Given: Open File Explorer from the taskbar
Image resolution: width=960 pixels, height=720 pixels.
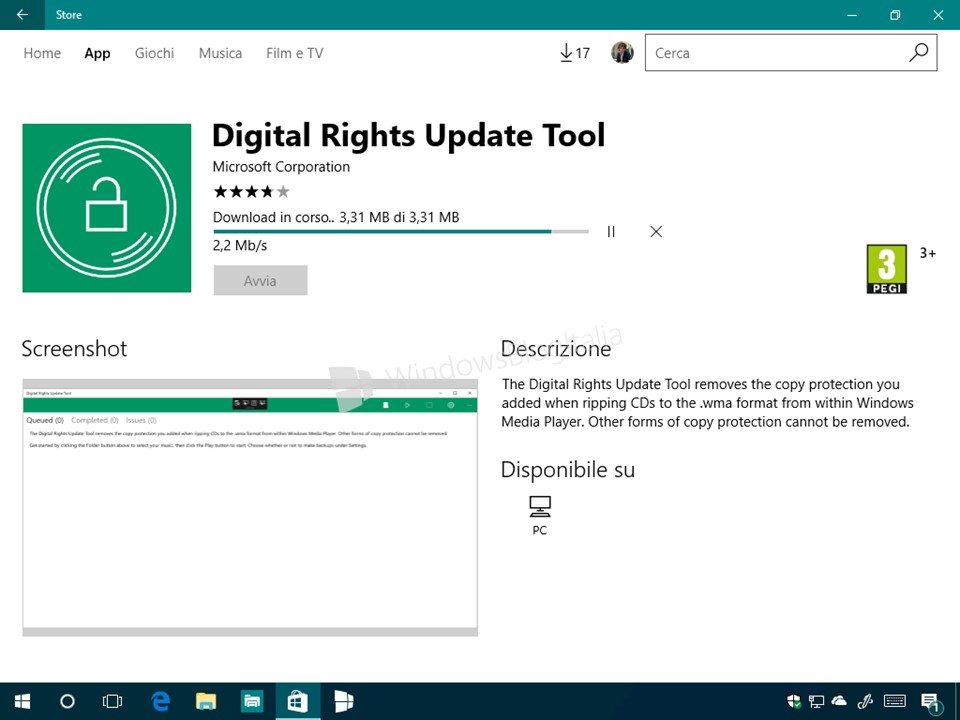Looking at the screenshot, I should [206, 701].
